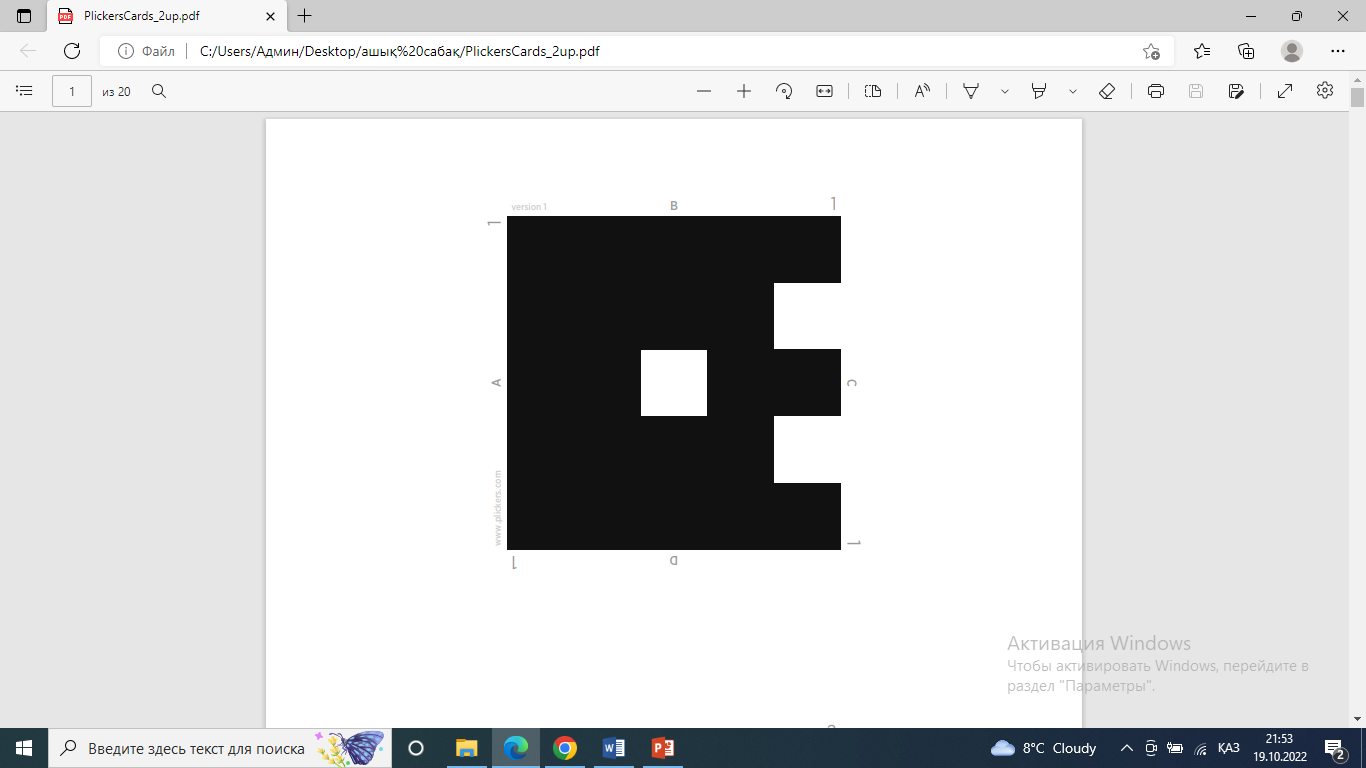
Task: Select the fit to width button
Action: pos(825,91)
